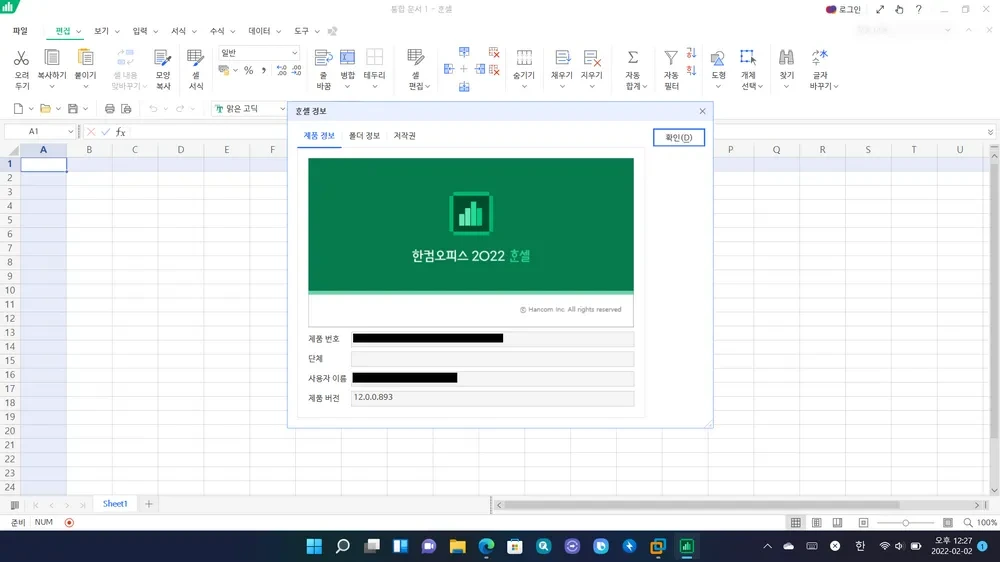Click the Cell Edit (셀 편집) icon
1000x562 pixels.
416,57
